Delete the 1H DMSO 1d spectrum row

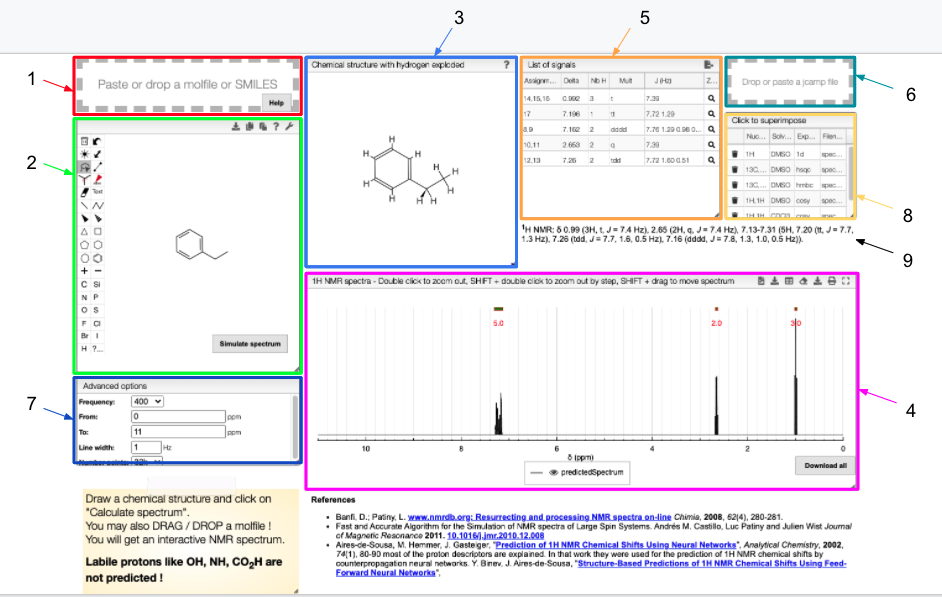click(x=734, y=154)
